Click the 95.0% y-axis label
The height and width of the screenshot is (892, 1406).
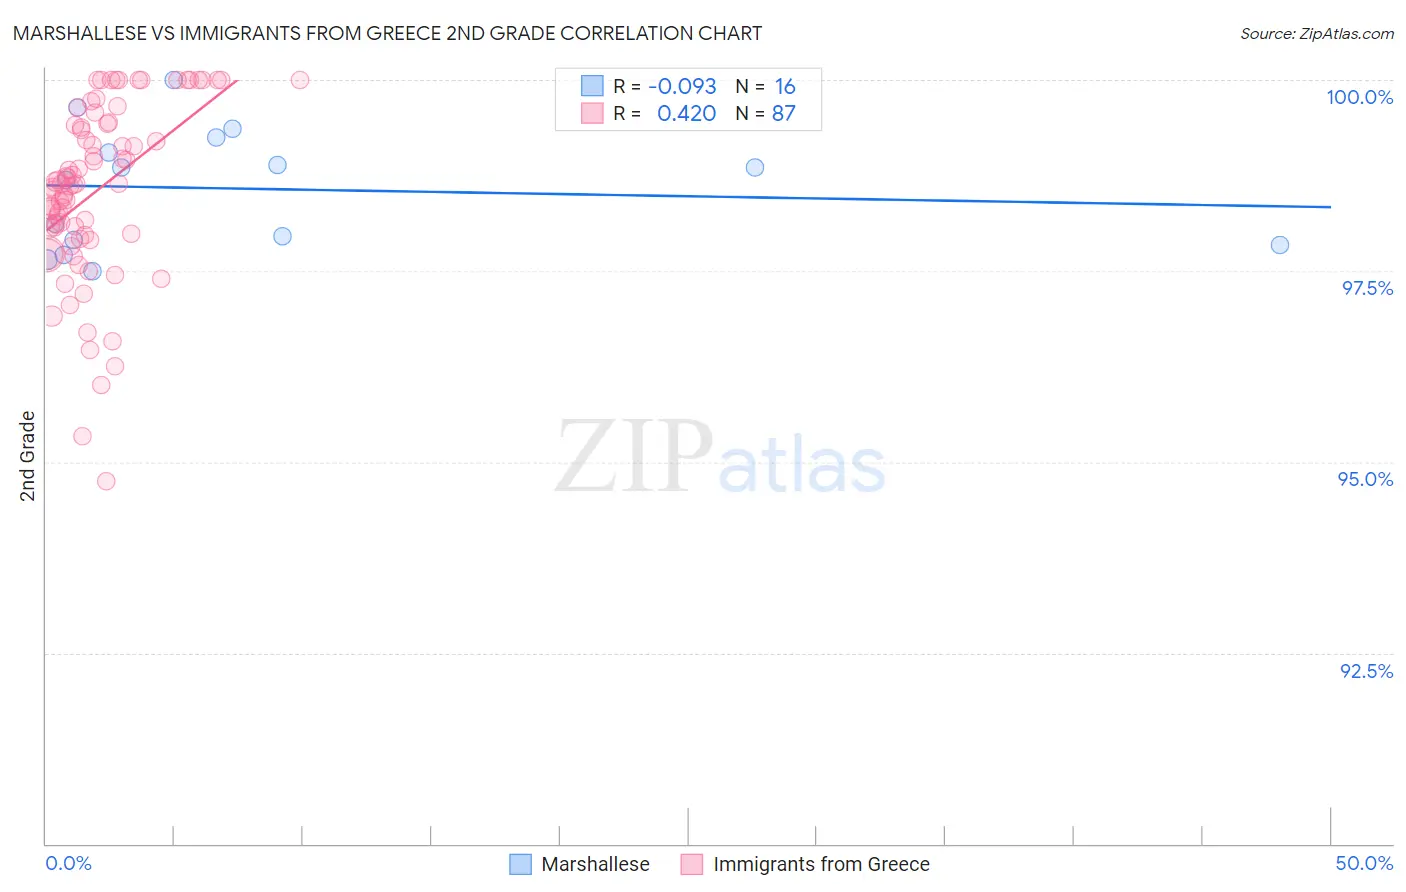pos(1366,479)
